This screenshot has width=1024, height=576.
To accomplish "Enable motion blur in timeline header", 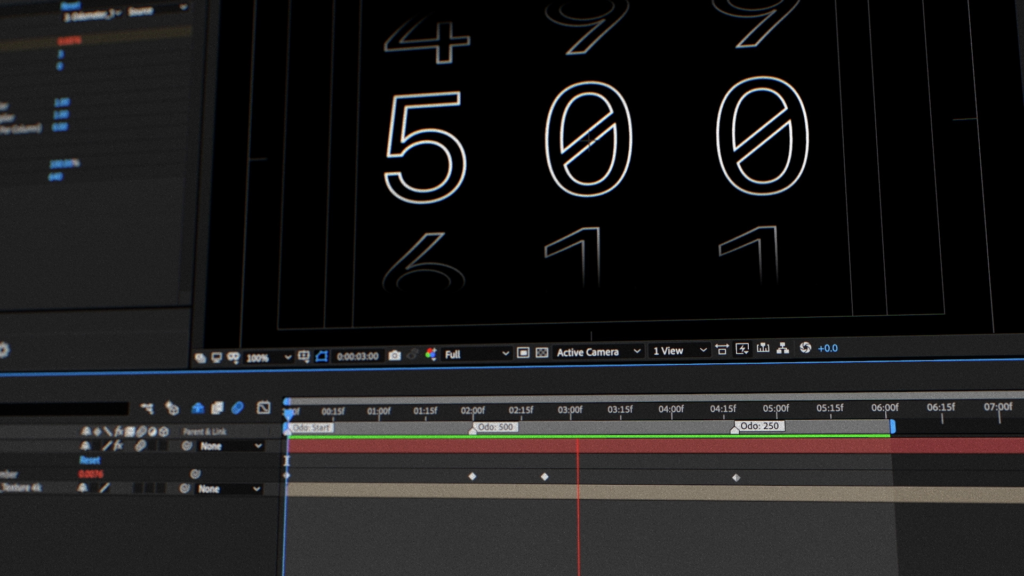I will [x=237, y=408].
